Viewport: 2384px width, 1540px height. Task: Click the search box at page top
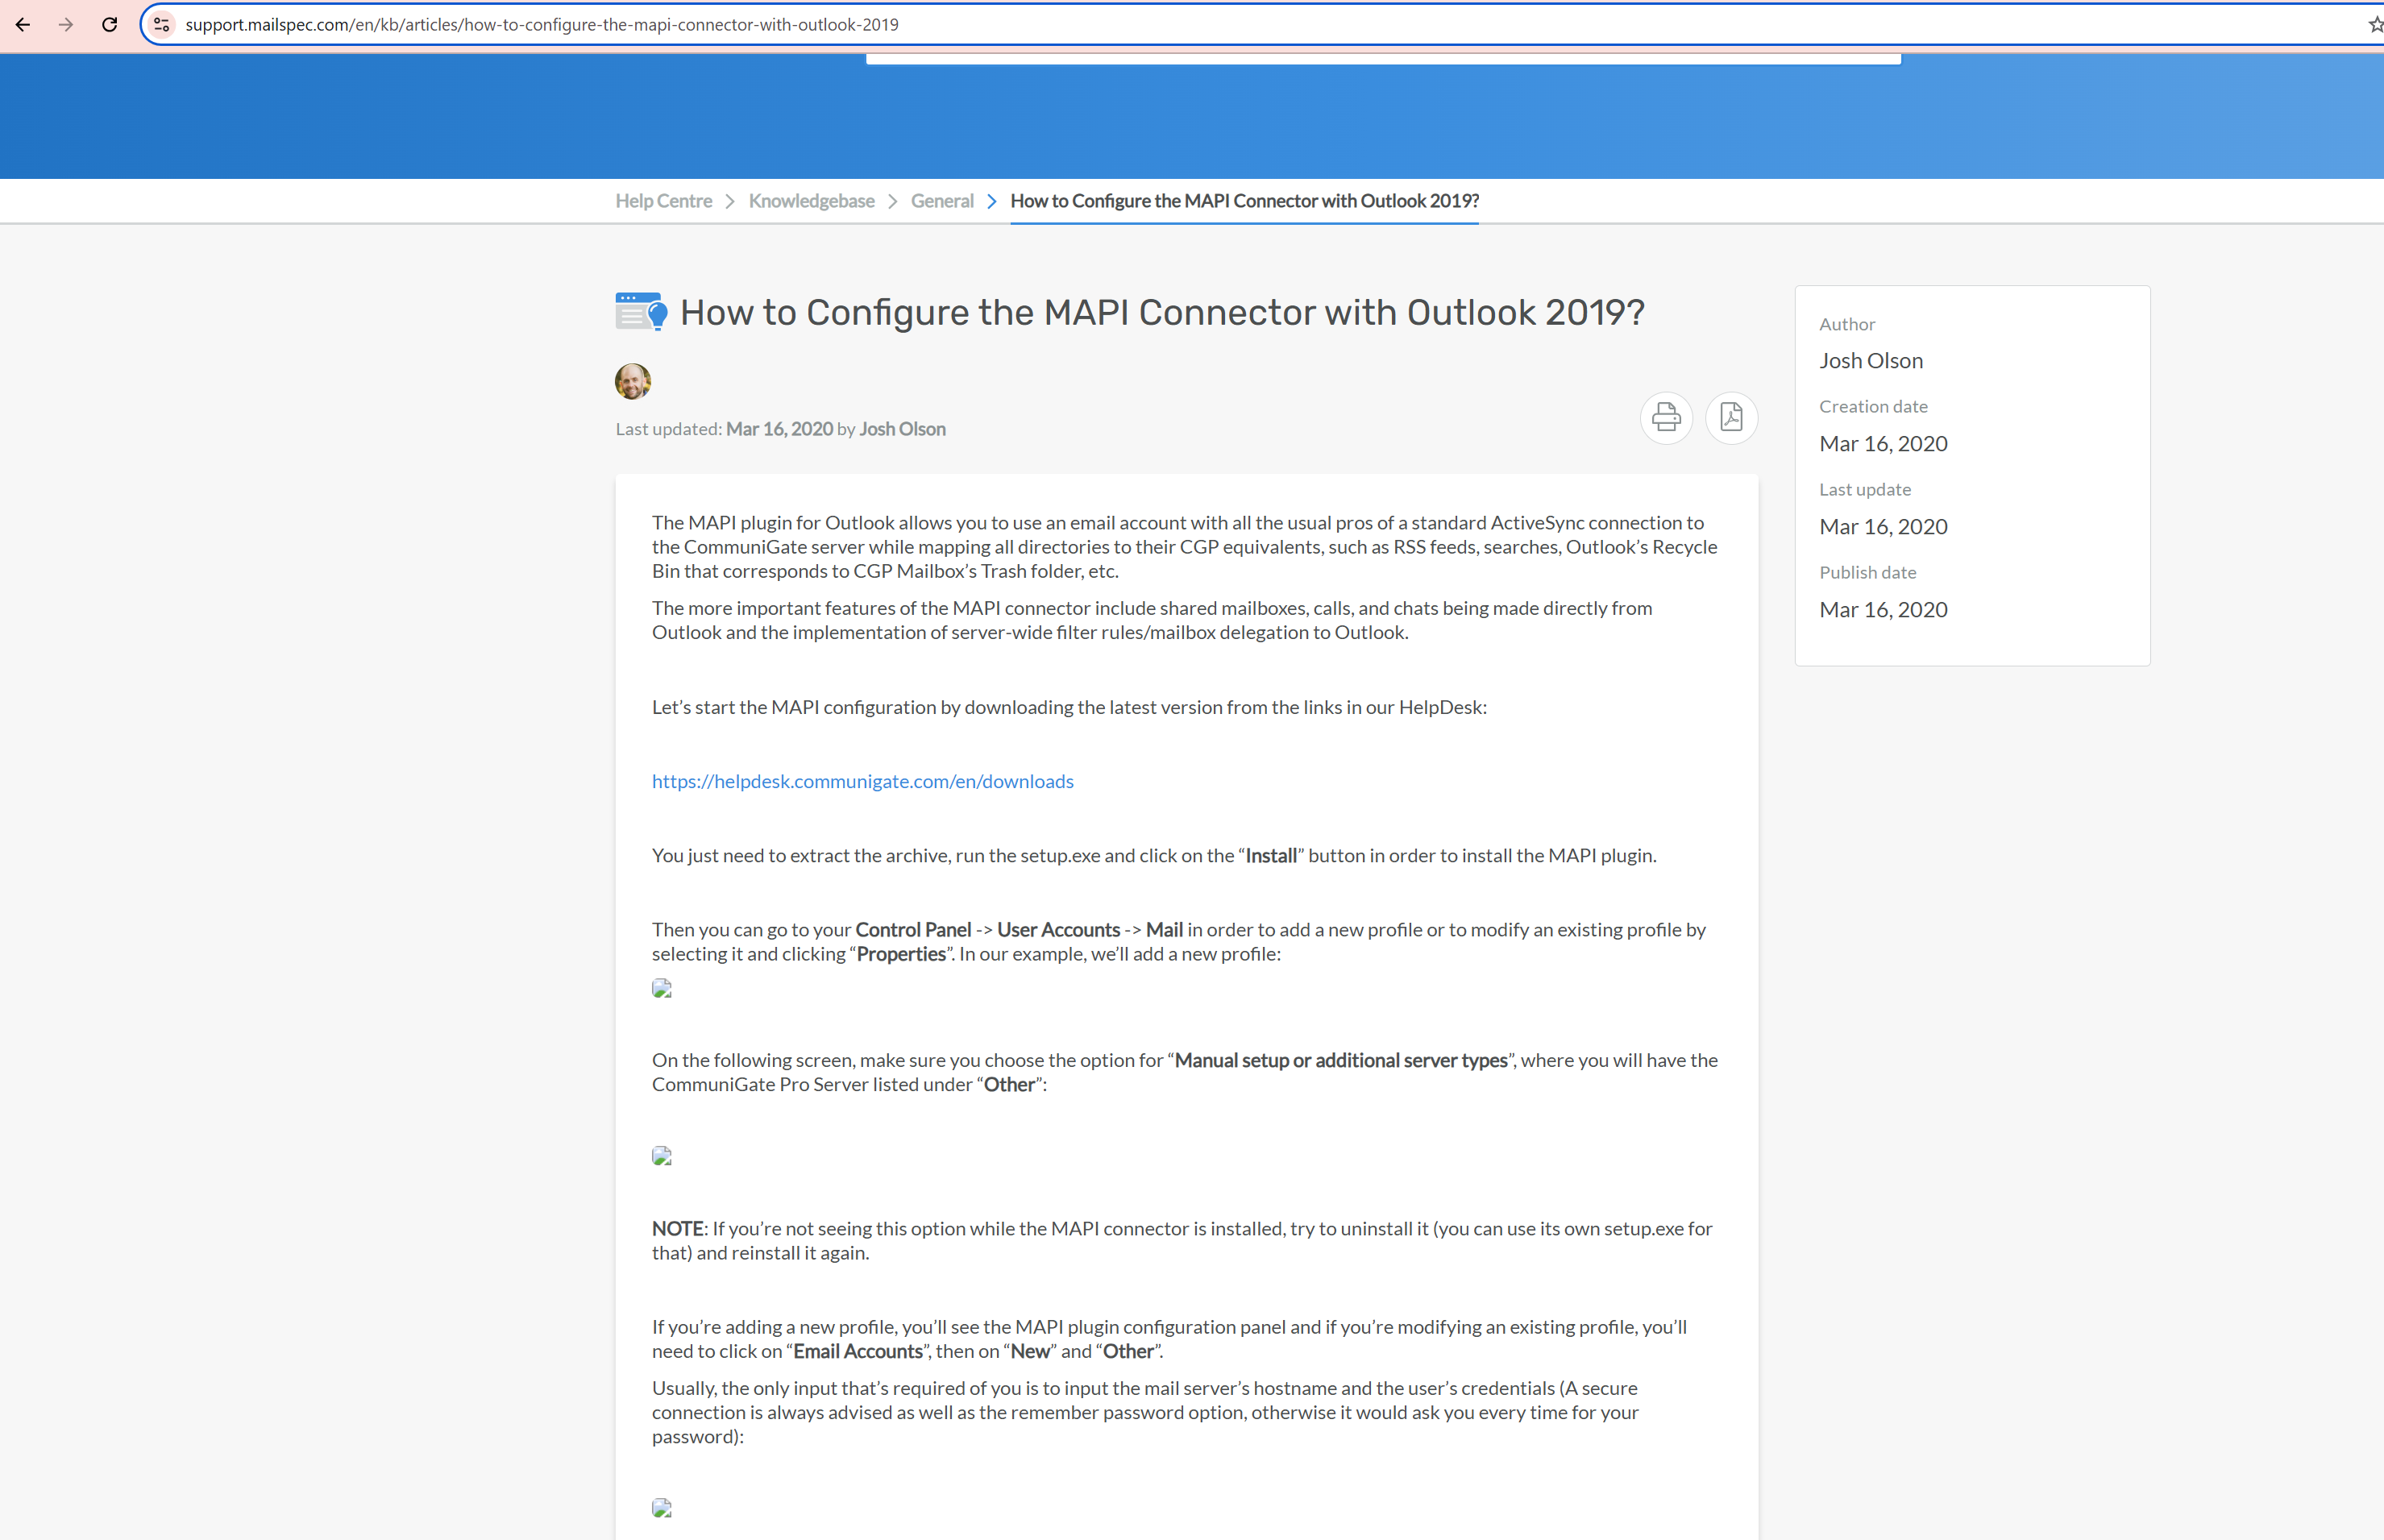click(1382, 58)
